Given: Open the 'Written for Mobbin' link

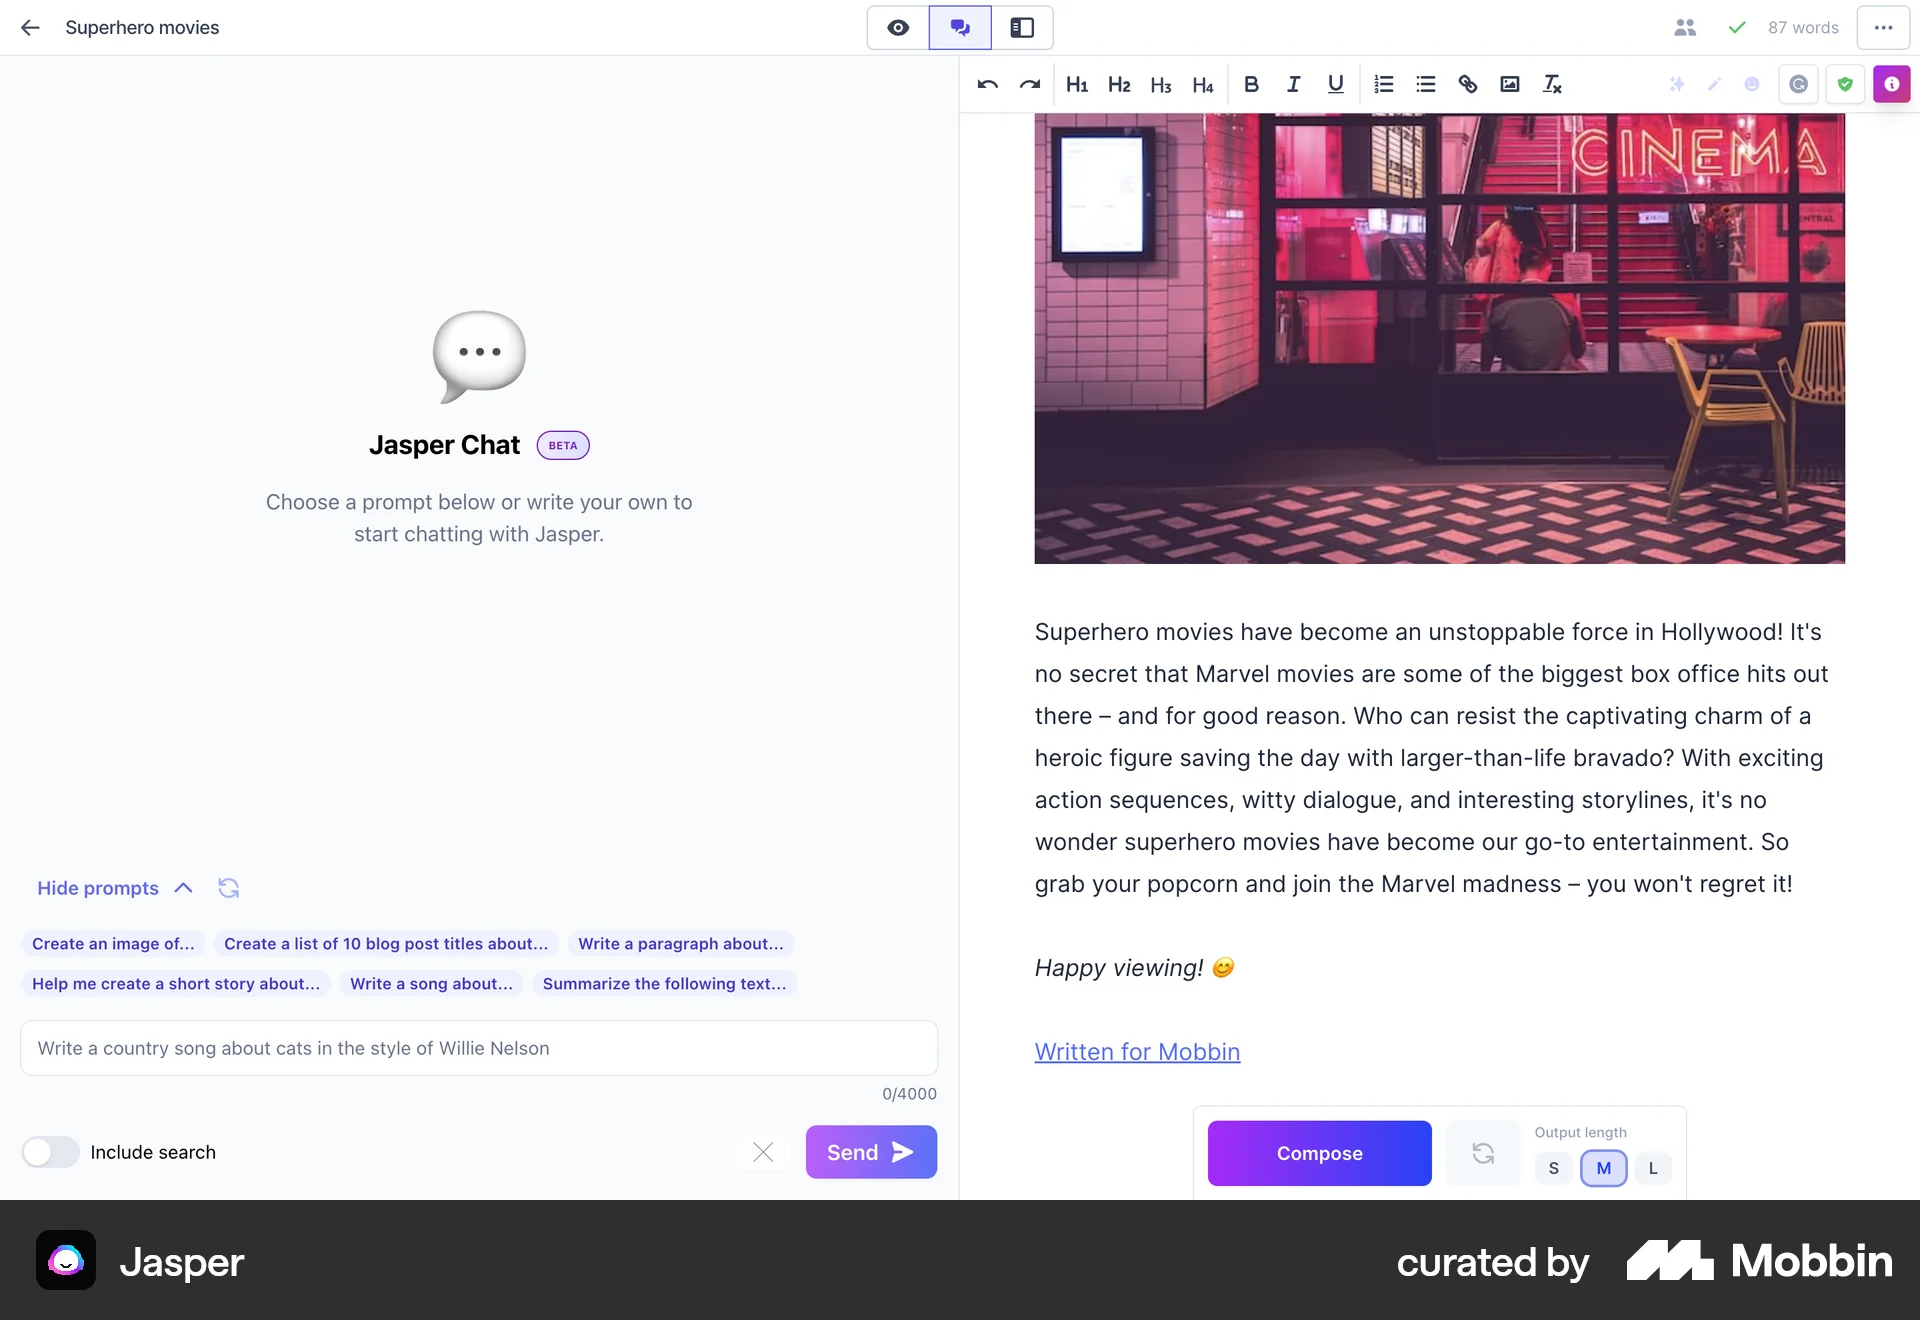Looking at the screenshot, I should pyautogui.click(x=1137, y=1052).
